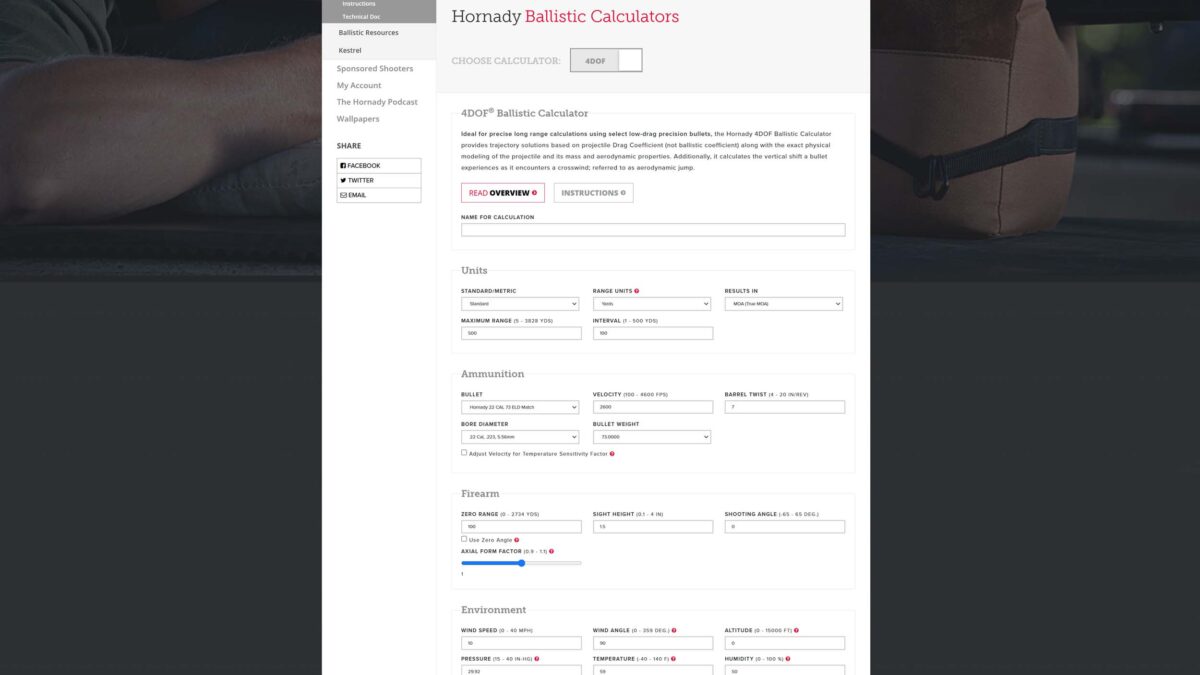Share the page via the Facebook button
This screenshot has height=675, width=1200.
378,166
